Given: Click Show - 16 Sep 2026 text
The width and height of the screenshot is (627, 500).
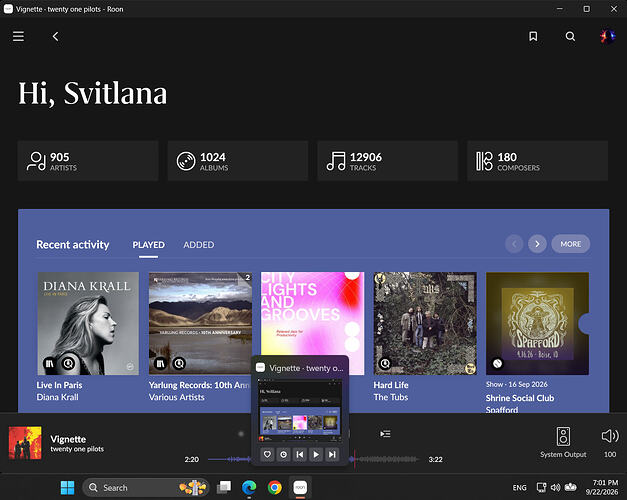Looking at the screenshot, I should [517, 384].
